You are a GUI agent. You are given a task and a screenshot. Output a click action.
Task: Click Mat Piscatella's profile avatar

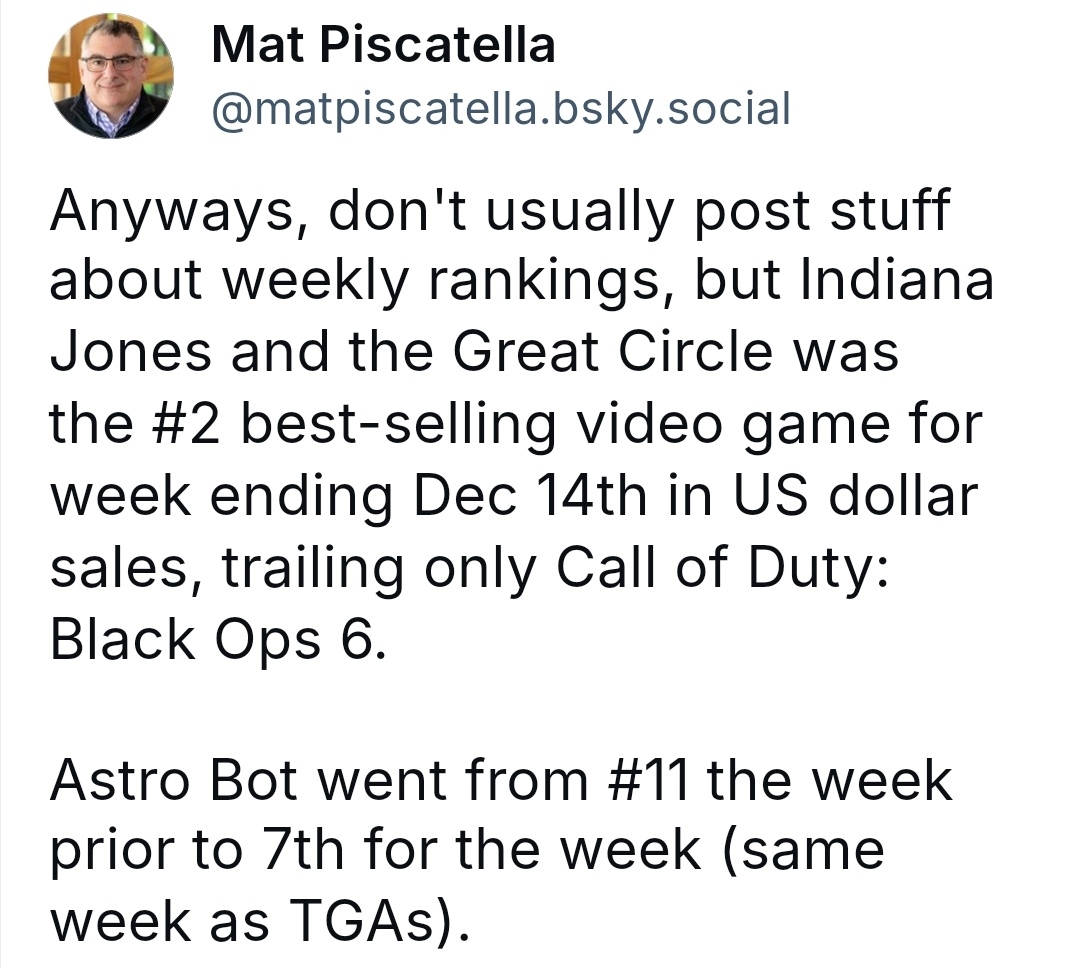(111, 76)
